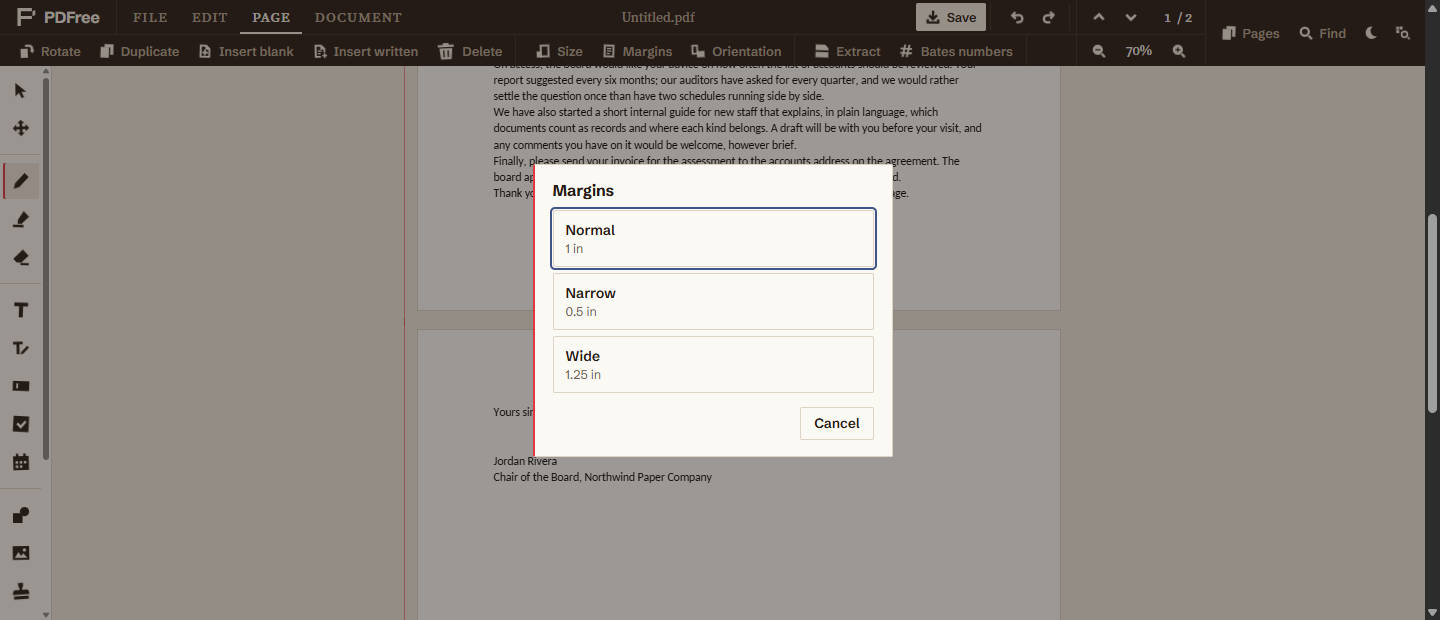Open the EDIT menu

pyautogui.click(x=210, y=18)
